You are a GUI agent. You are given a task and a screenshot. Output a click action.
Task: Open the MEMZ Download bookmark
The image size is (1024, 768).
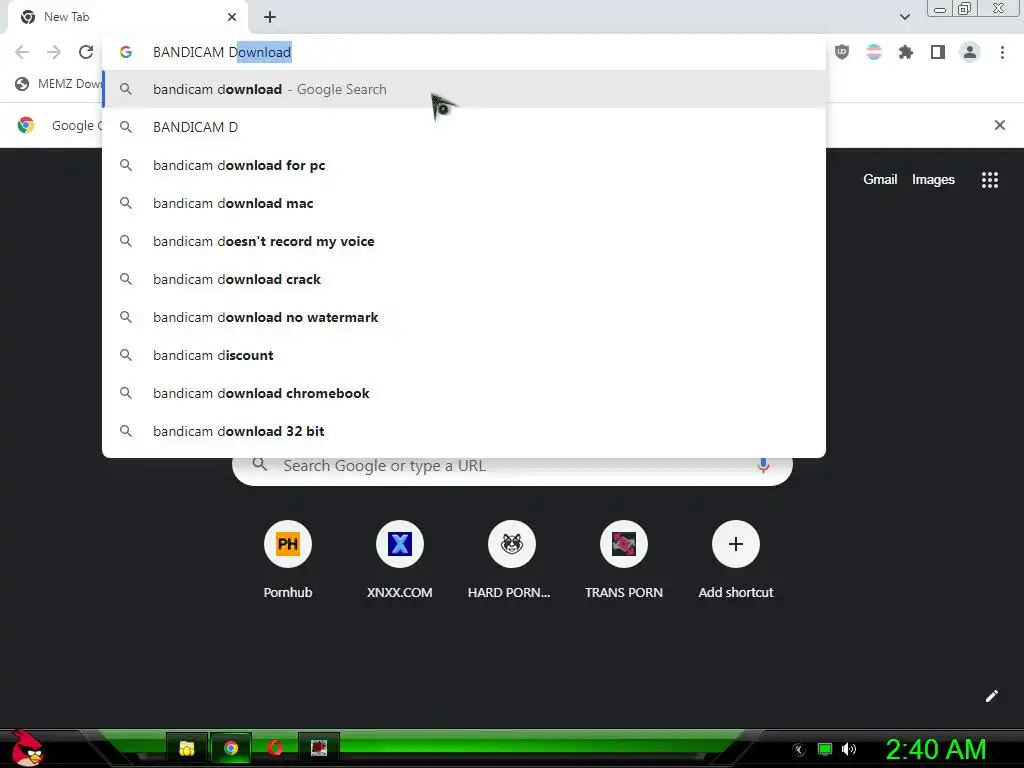(59, 84)
